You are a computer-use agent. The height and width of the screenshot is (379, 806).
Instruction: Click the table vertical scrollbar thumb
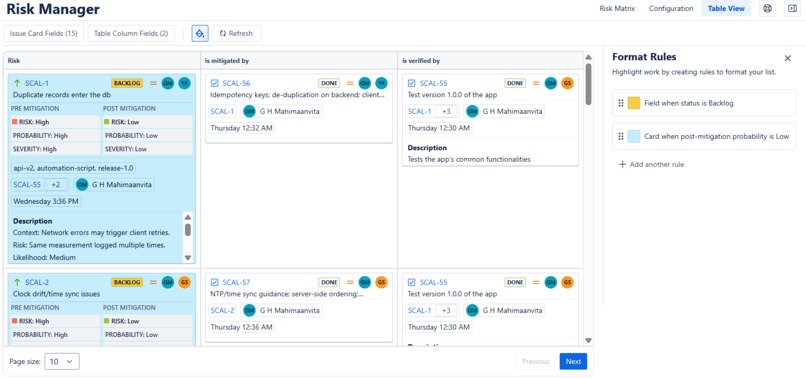tap(589, 84)
